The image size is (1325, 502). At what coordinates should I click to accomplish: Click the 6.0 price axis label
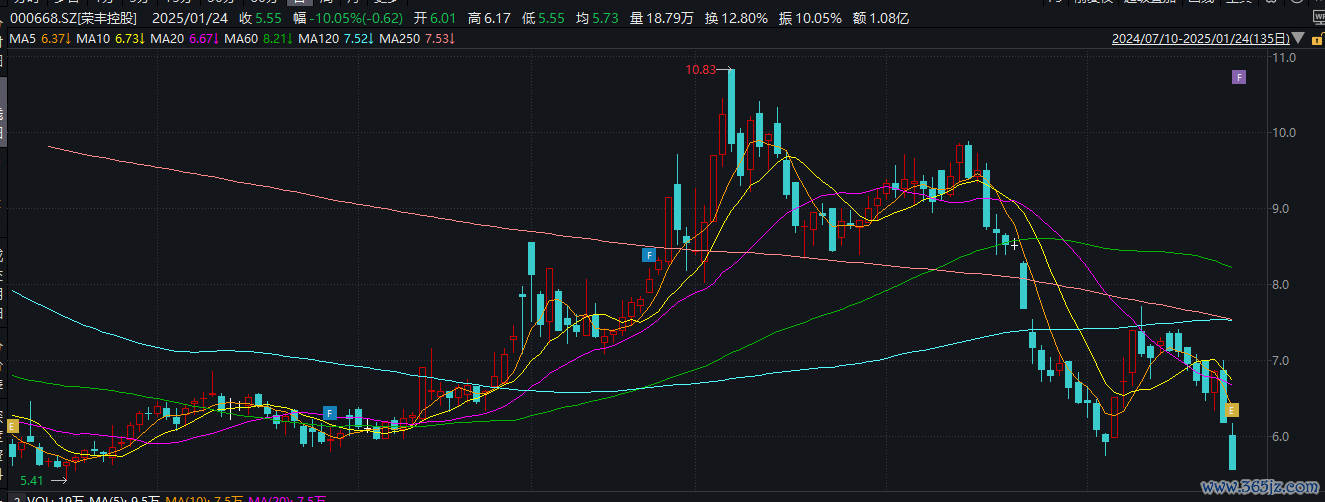coord(1281,437)
